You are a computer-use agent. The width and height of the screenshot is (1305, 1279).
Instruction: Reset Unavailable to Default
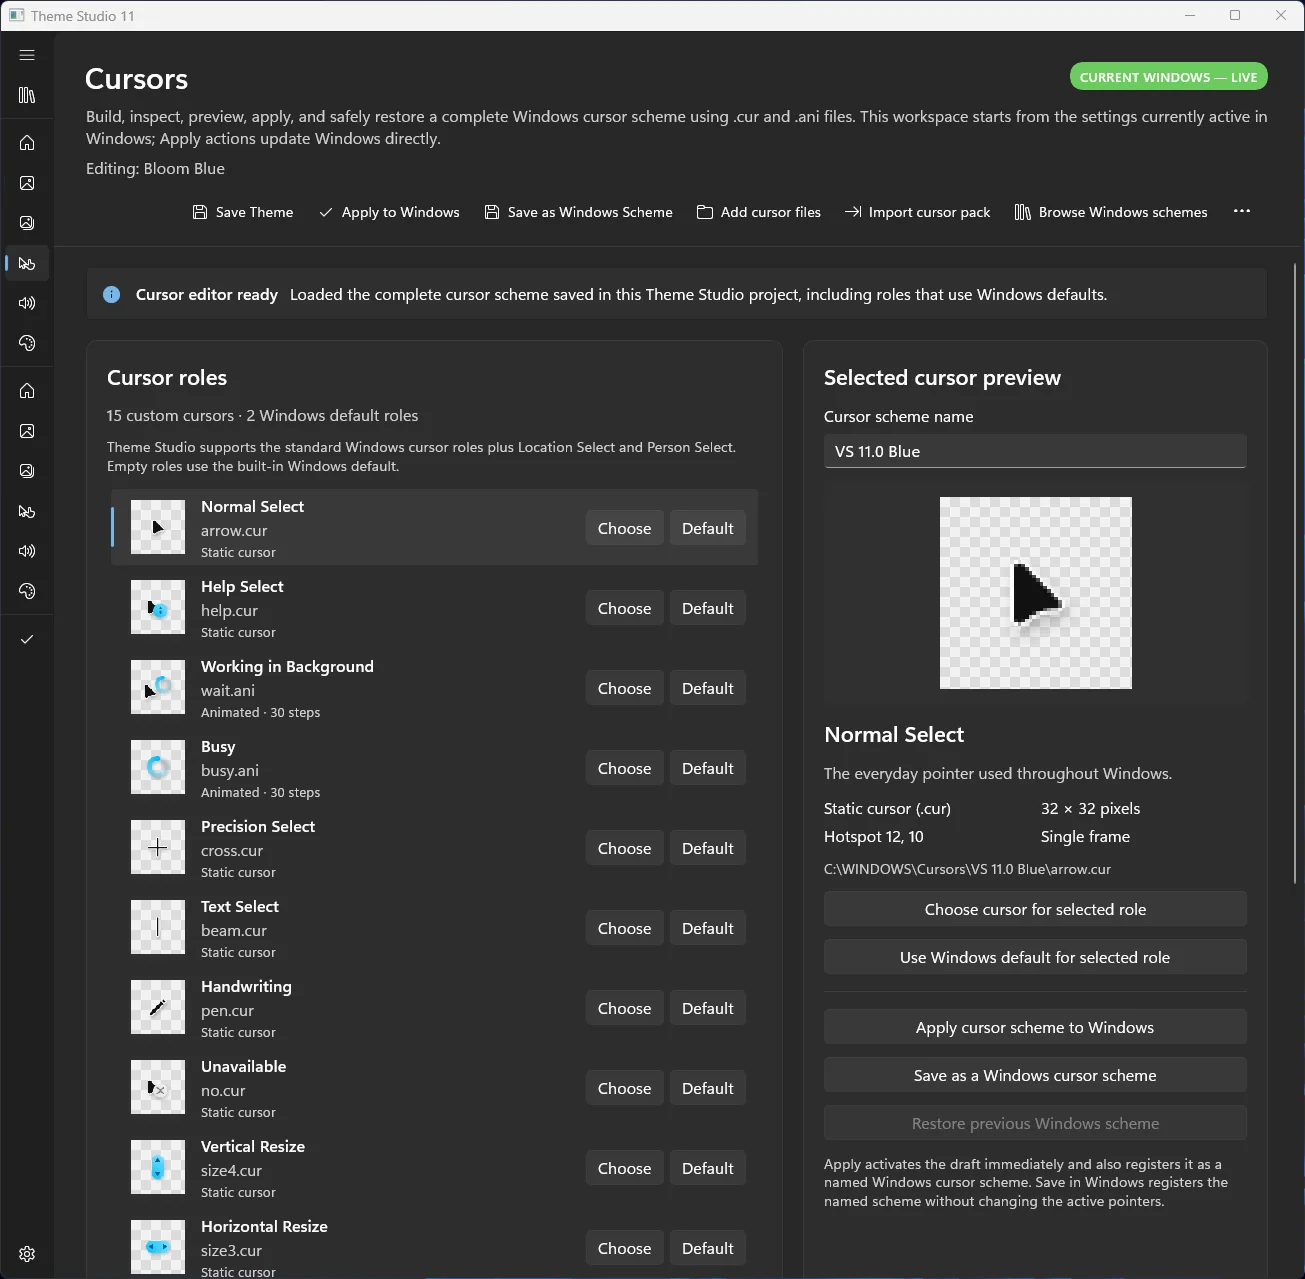707,1088
